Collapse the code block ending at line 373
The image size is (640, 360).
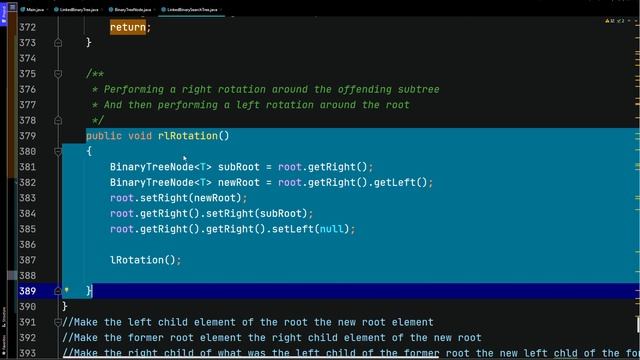(x=58, y=42)
